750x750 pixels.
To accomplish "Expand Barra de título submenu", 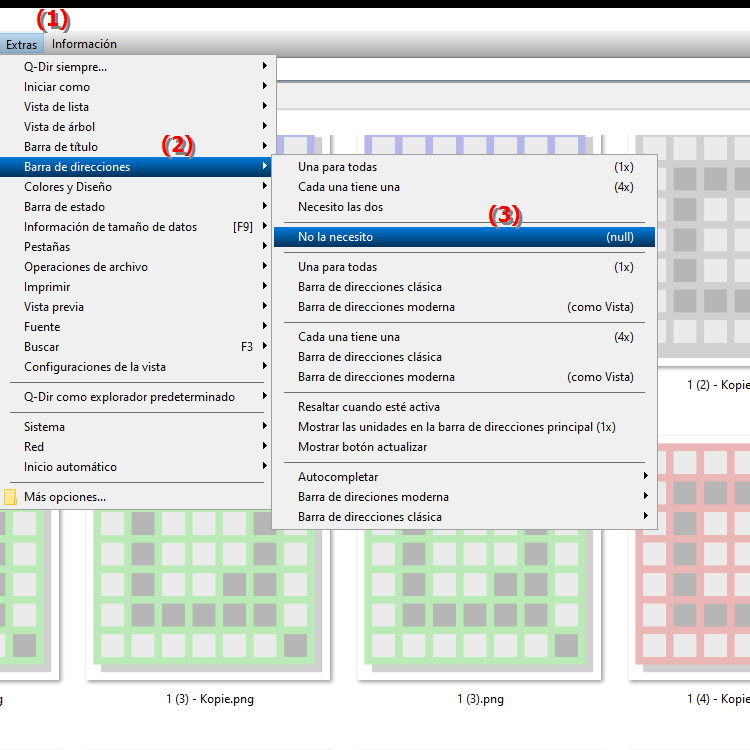I will tap(137, 147).
